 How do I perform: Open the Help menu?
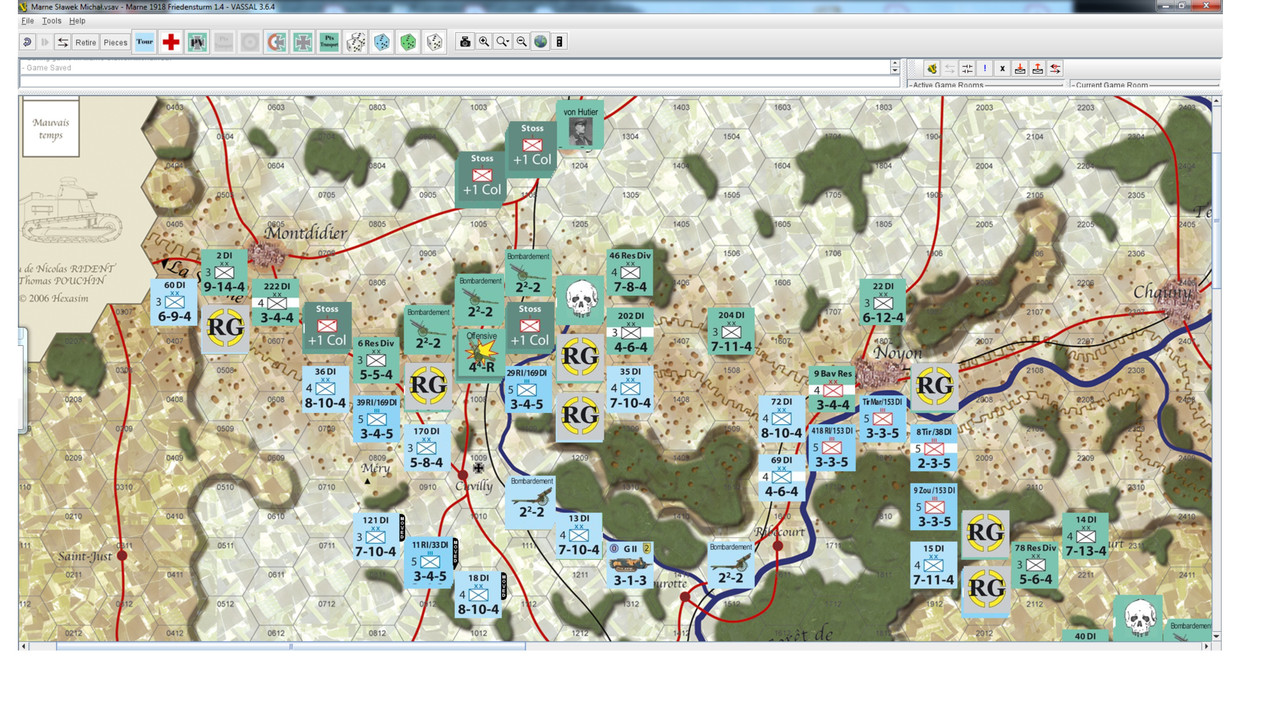77,21
